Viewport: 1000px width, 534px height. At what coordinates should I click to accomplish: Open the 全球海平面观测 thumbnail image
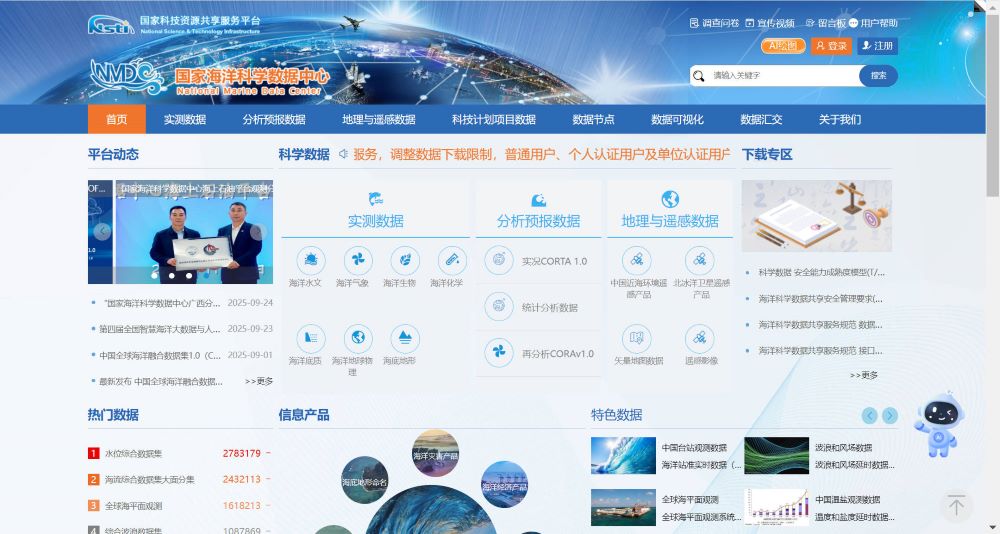[x=623, y=507]
